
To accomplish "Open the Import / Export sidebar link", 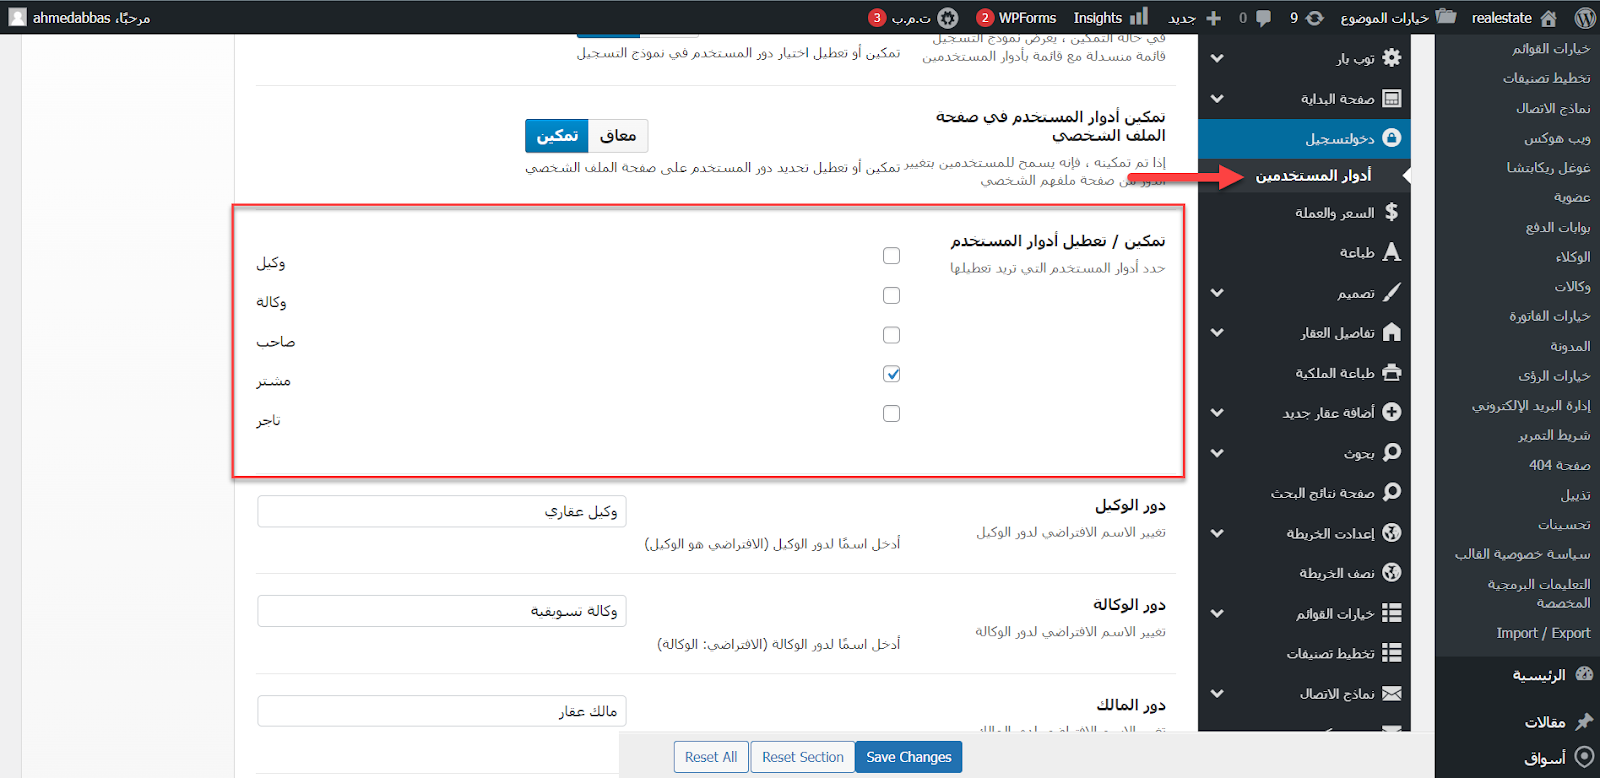I will 1543,633.
